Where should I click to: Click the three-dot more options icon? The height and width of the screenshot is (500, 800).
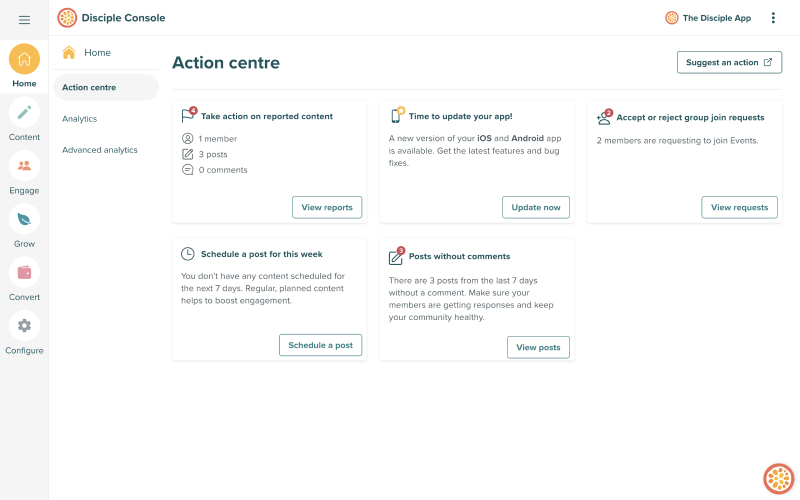pyautogui.click(x=773, y=18)
